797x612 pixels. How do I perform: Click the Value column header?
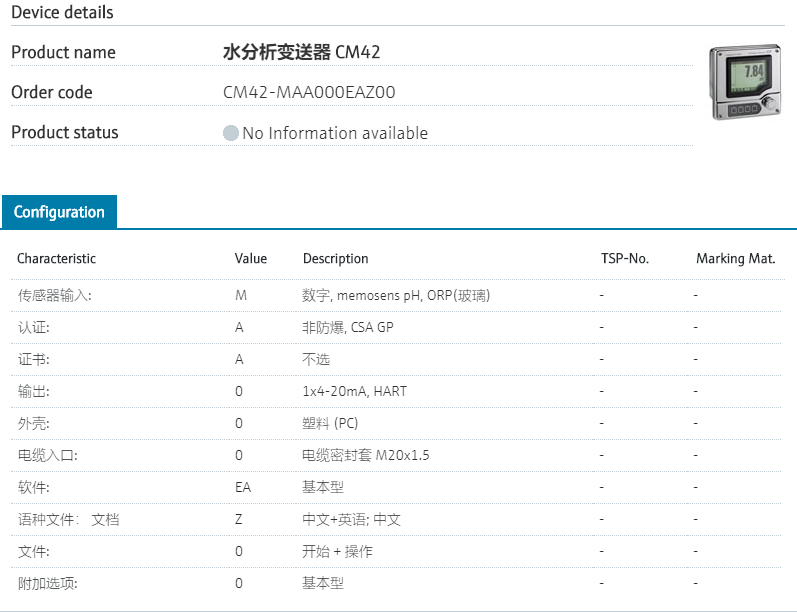pos(251,258)
